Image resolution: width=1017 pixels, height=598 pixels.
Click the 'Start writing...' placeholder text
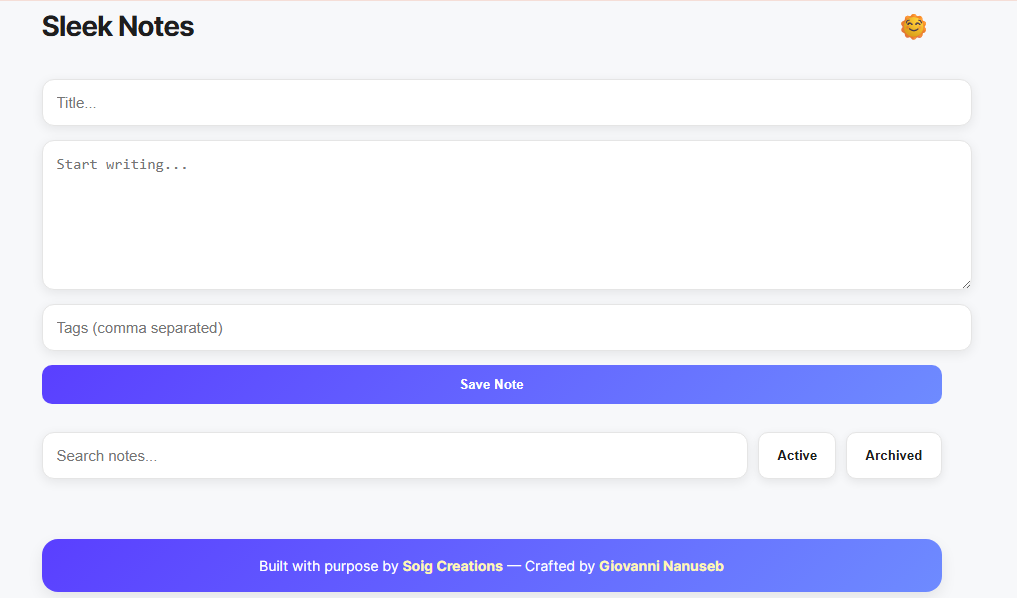click(x=122, y=165)
